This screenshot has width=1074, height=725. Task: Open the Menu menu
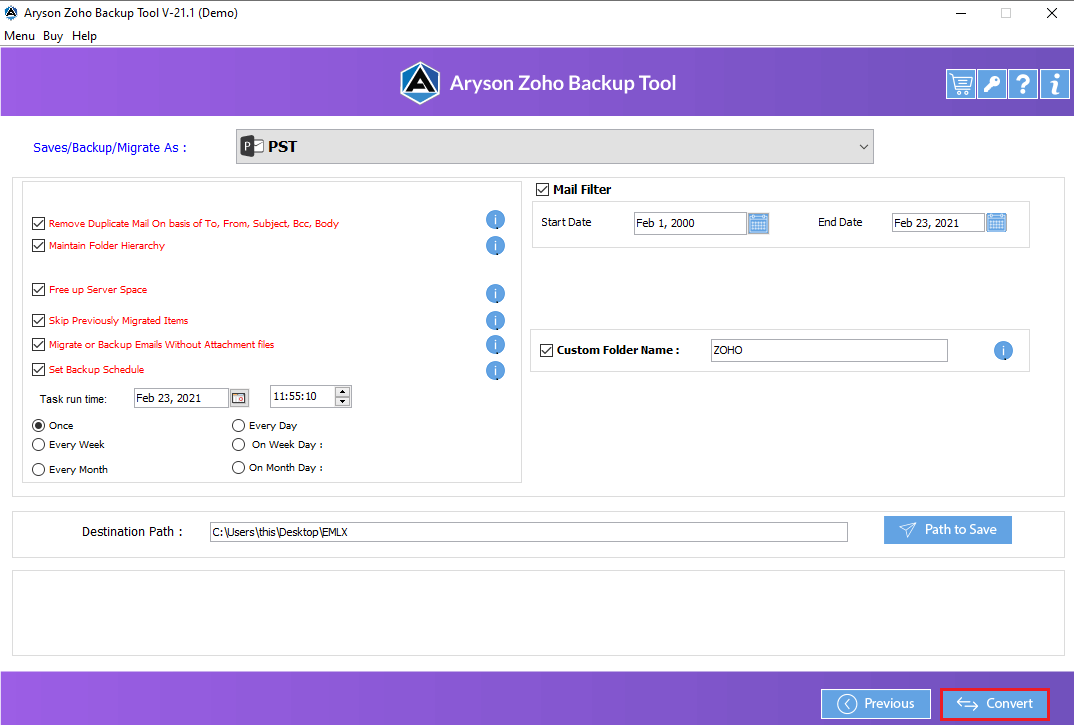pos(19,36)
